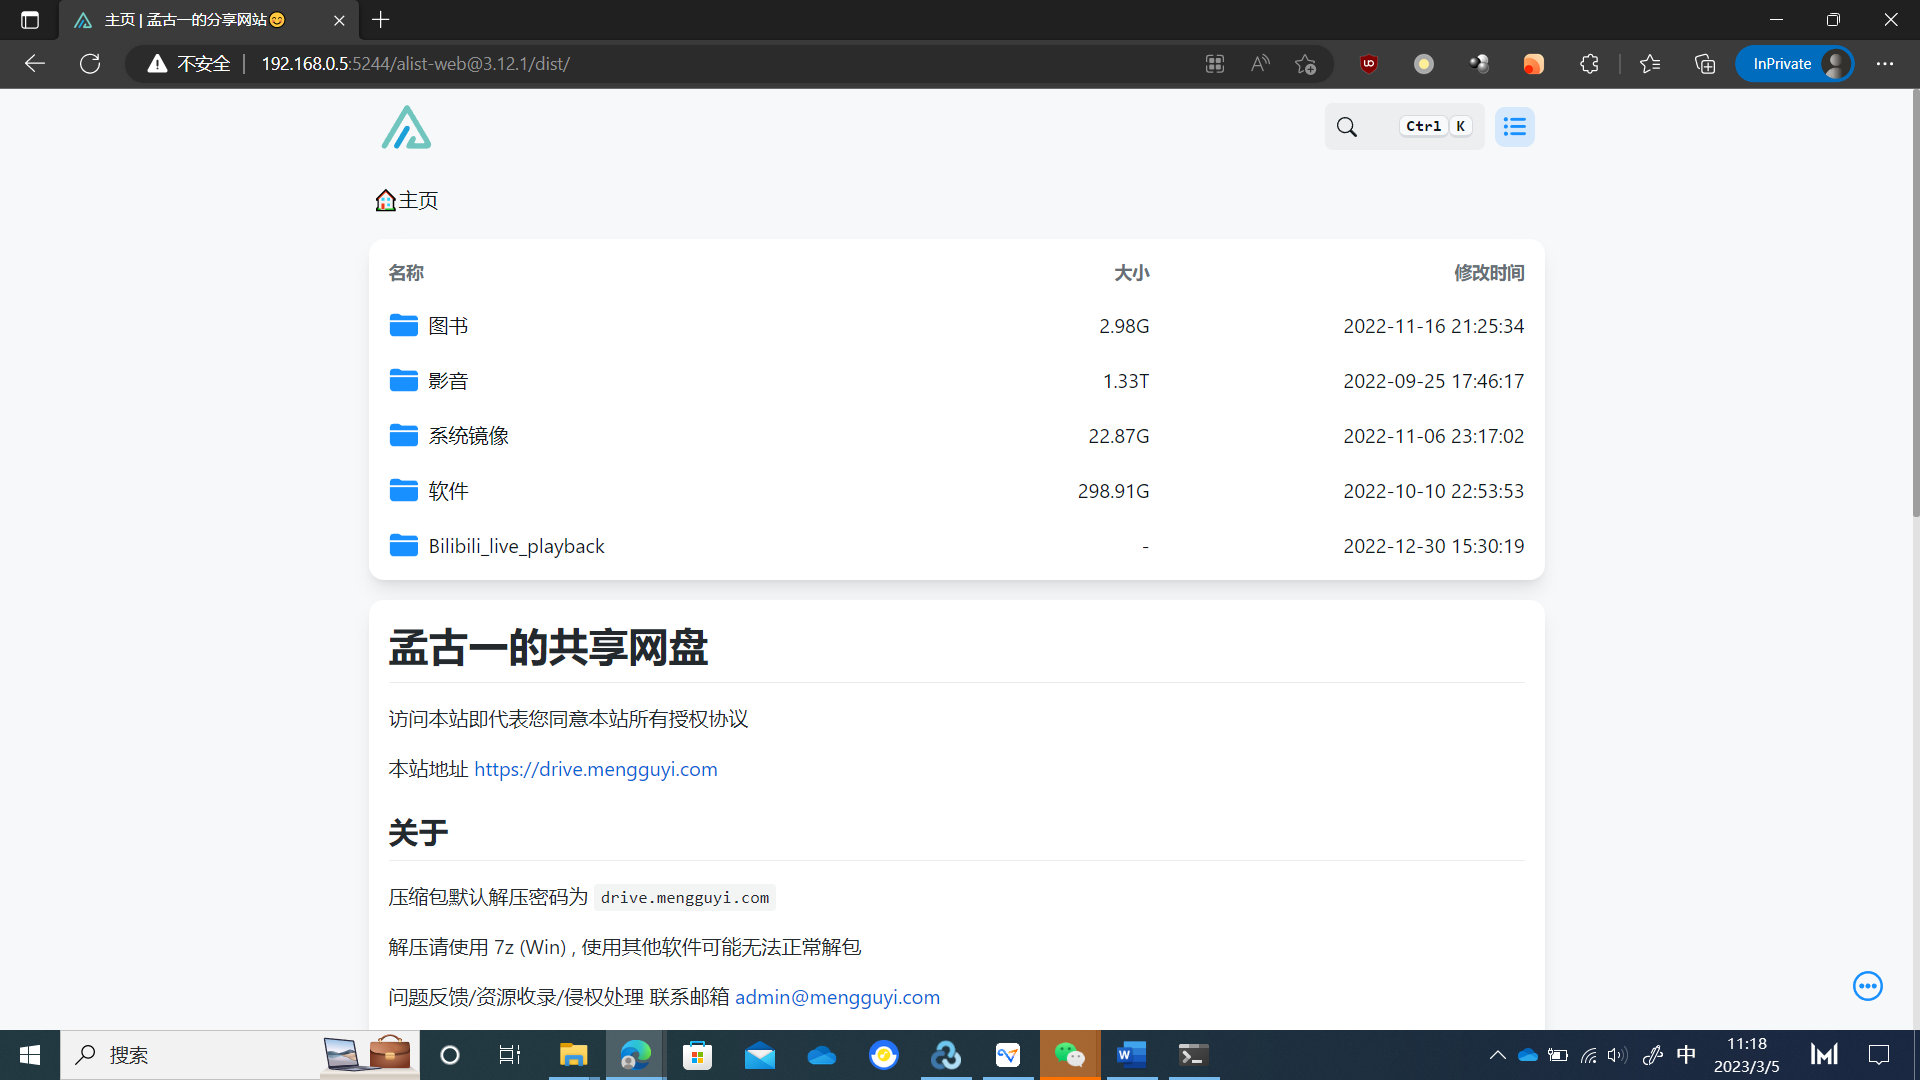This screenshot has height=1080, width=1920.
Task: Open search using the magnifier icon
Action: point(1347,127)
